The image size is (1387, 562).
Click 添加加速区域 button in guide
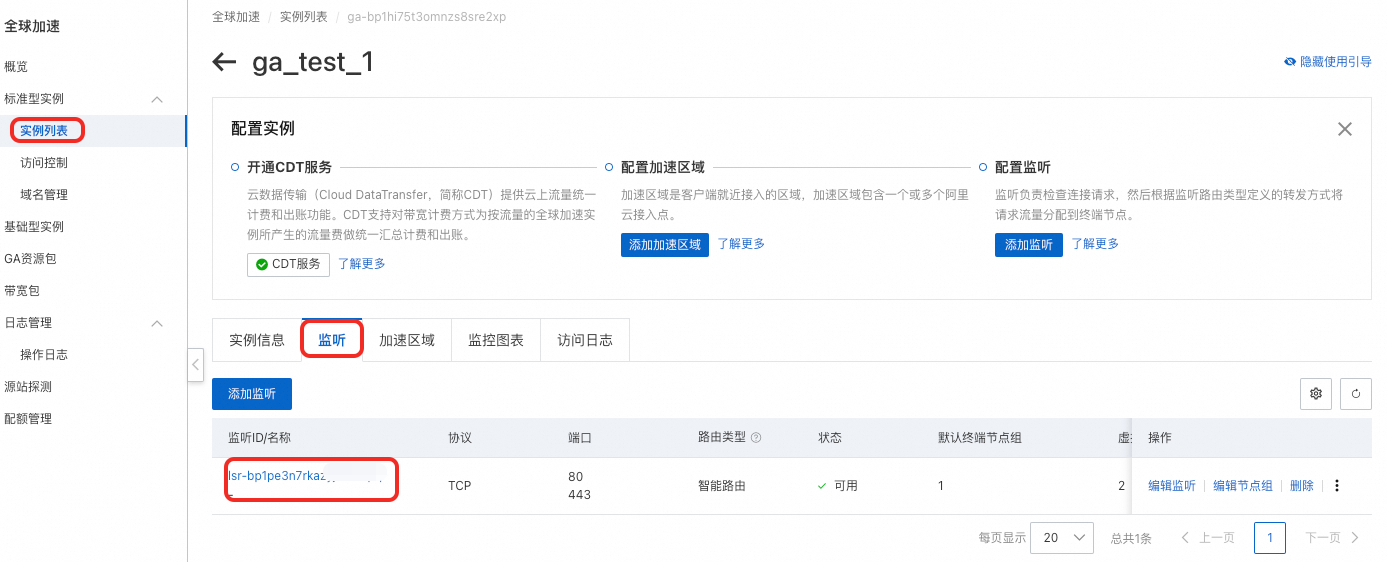(x=665, y=245)
